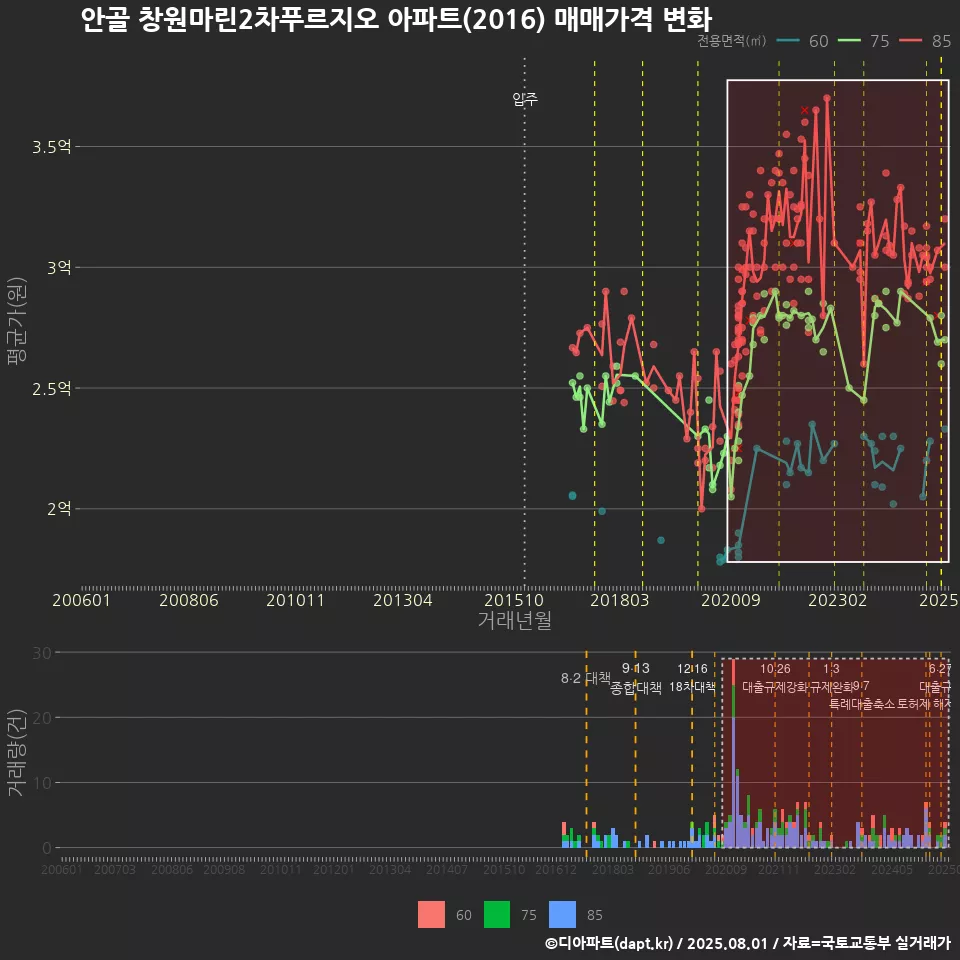The height and width of the screenshot is (960, 960).
Task: Click the 10·26 date annotation
Action: click(x=775, y=669)
